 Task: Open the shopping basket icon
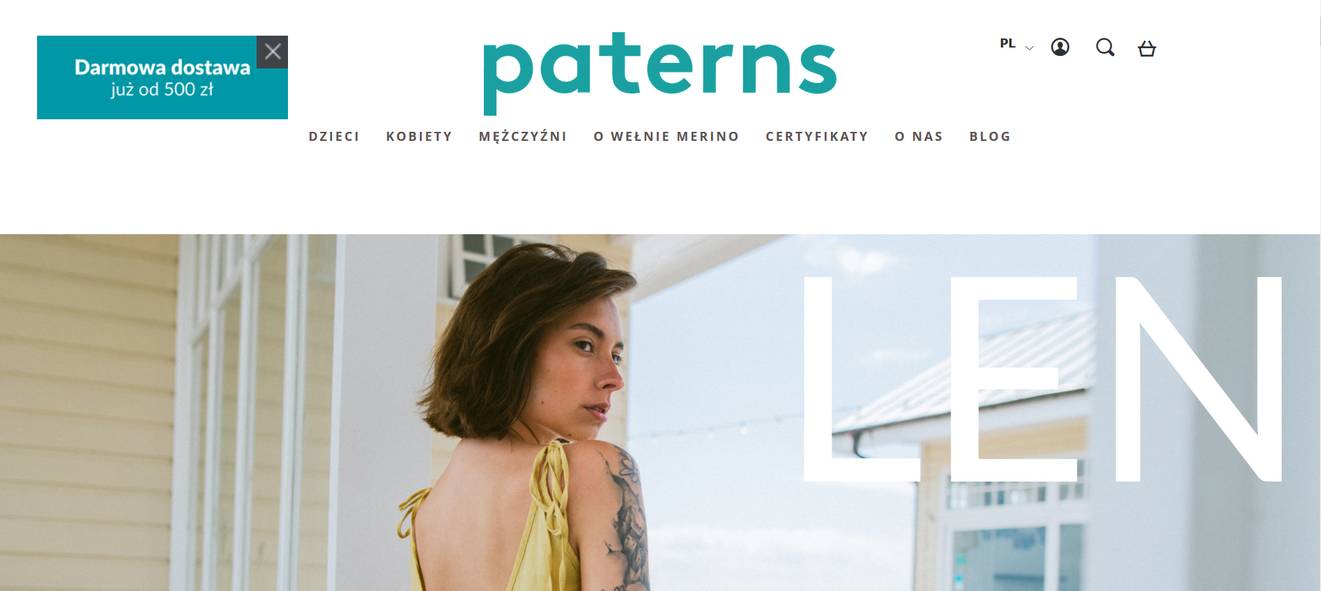click(x=1147, y=47)
